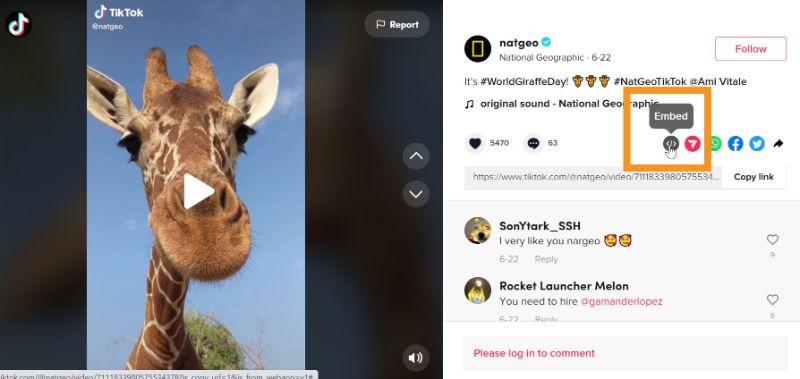The width and height of the screenshot is (800, 379).
Task: Like Rocket Launcher Melon's comment heart
Action: (x=772, y=299)
